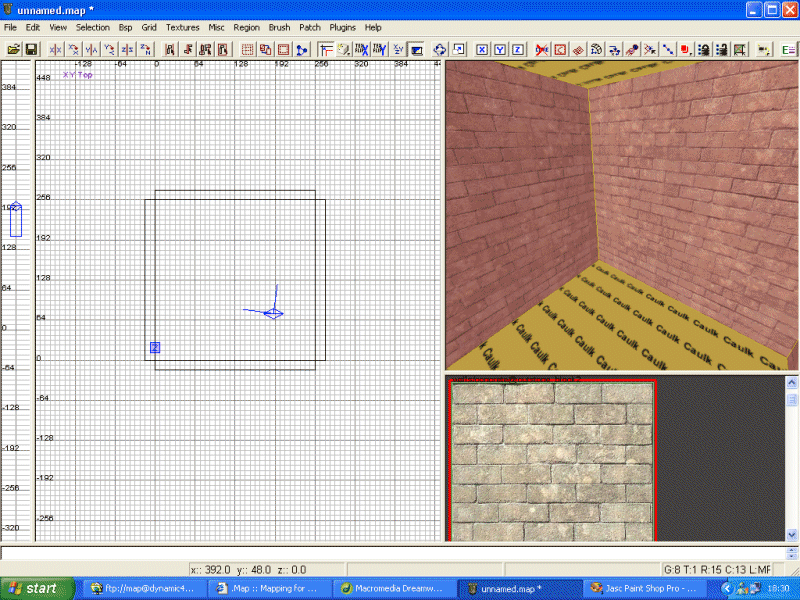Open the File menu

10,28
